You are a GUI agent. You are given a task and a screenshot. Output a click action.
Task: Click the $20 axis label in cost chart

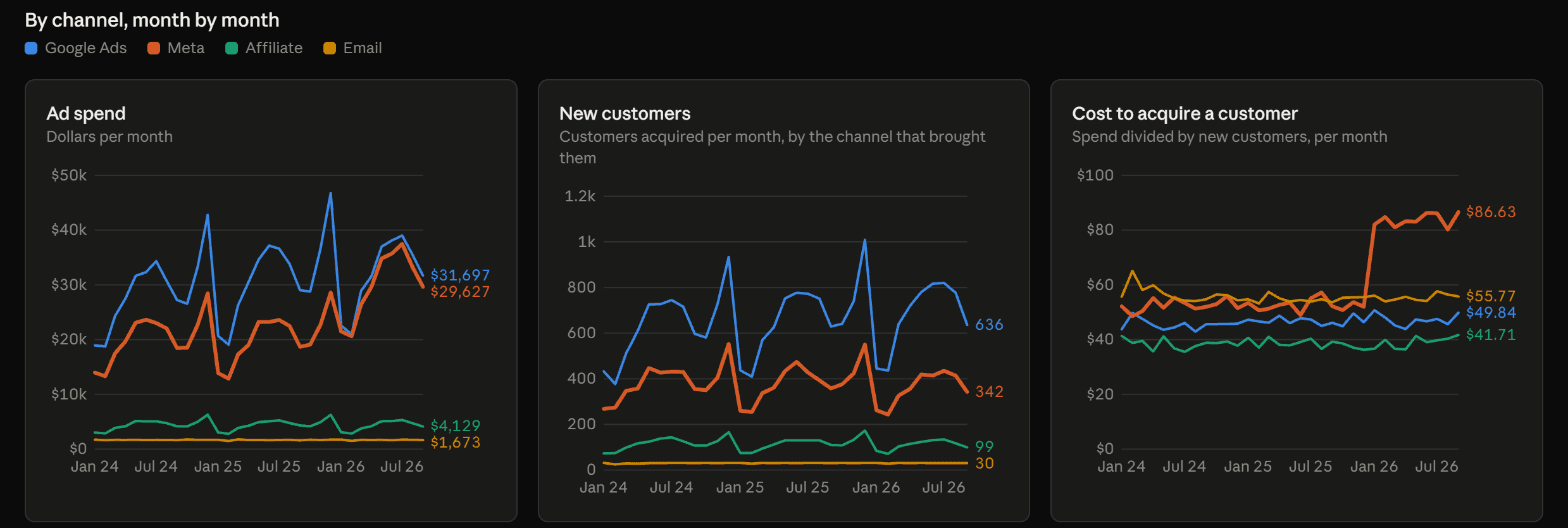click(x=1099, y=394)
